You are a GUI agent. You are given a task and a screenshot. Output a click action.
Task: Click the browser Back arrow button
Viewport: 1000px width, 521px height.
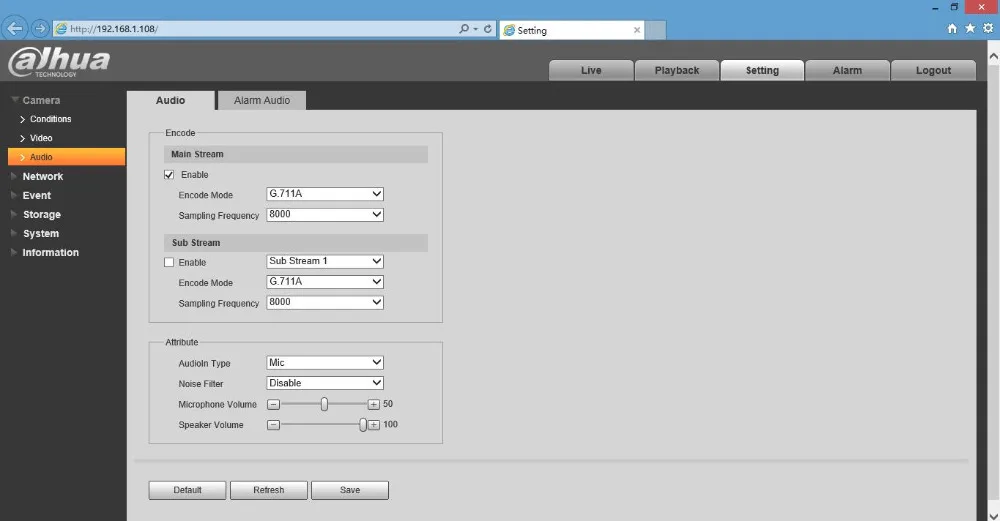tap(15, 29)
